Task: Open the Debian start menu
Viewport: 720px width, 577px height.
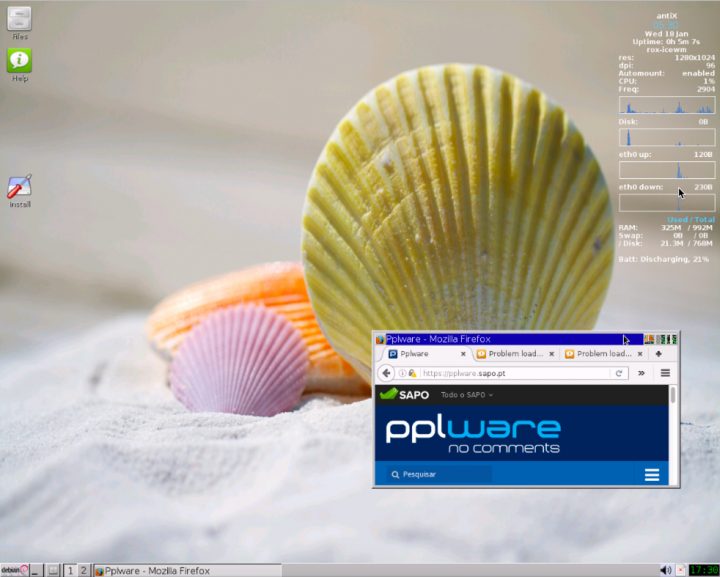Action: coord(14,570)
